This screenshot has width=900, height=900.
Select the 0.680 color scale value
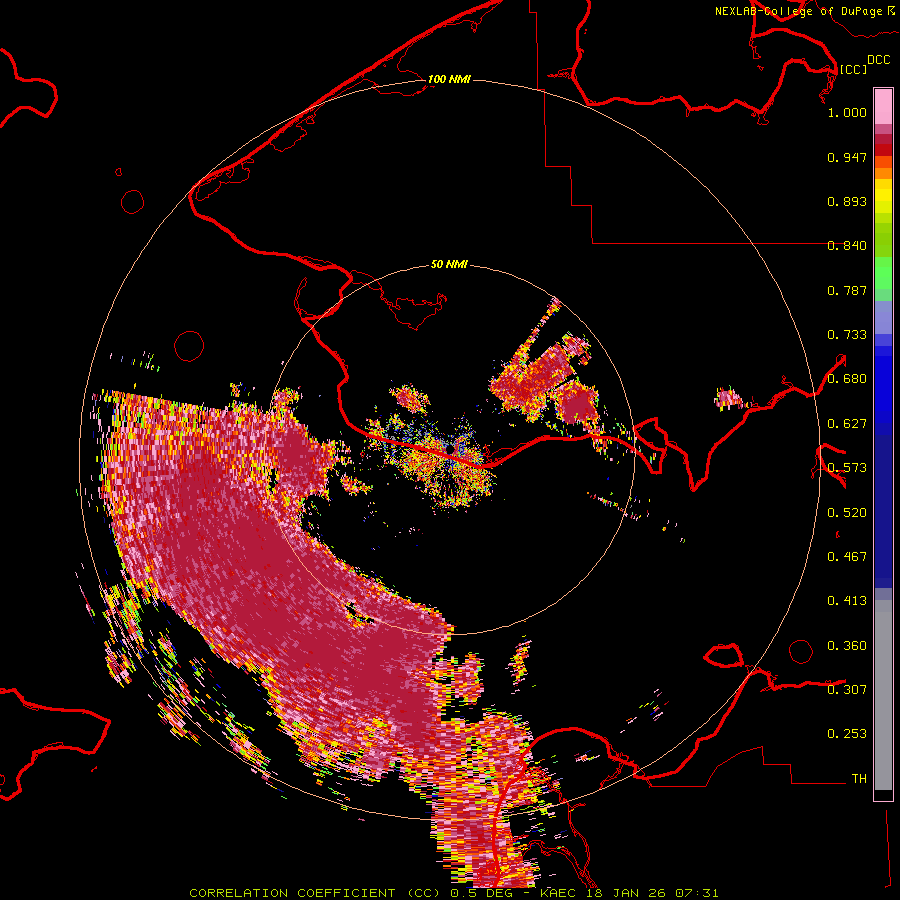(847, 379)
